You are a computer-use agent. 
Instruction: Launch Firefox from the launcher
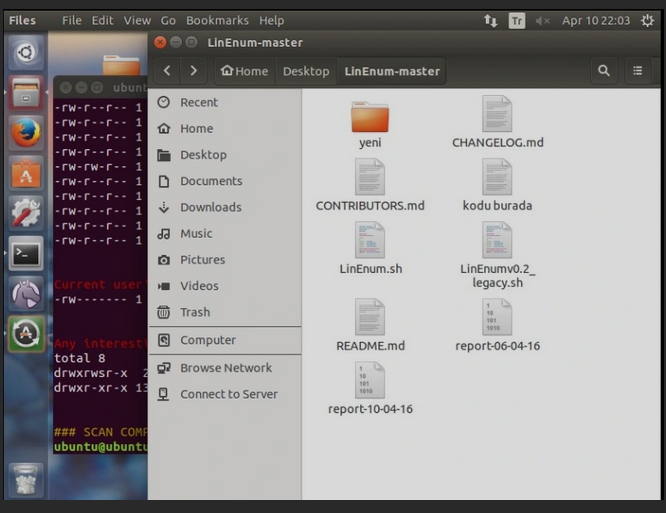click(x=26, y=132)
